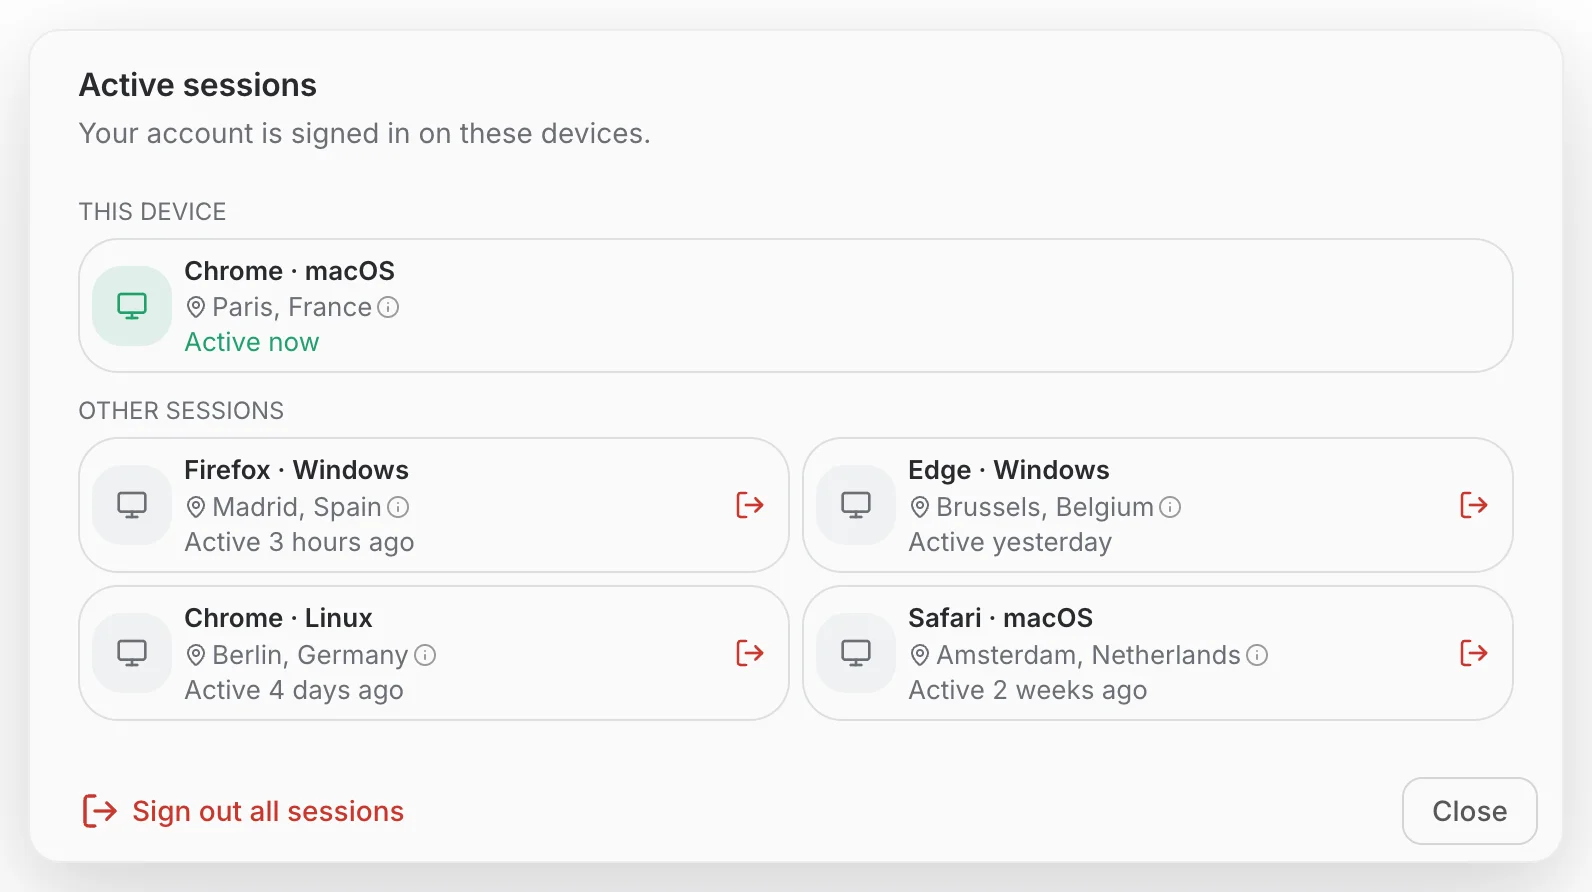Click the "Active 2 weeks ago" text
This screenshot has height=892, width=1592.
point(1028,690)
